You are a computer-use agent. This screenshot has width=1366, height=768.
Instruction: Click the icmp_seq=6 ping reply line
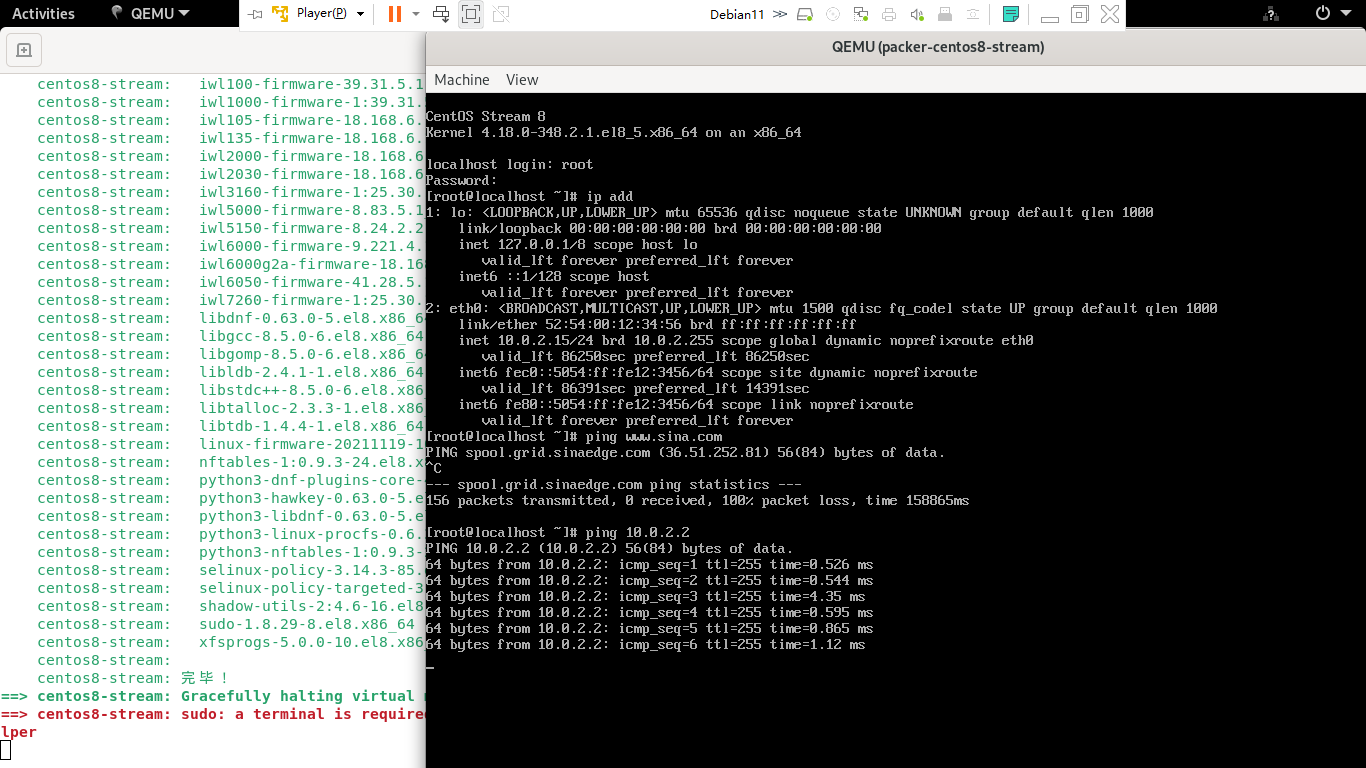pos(645,645)
